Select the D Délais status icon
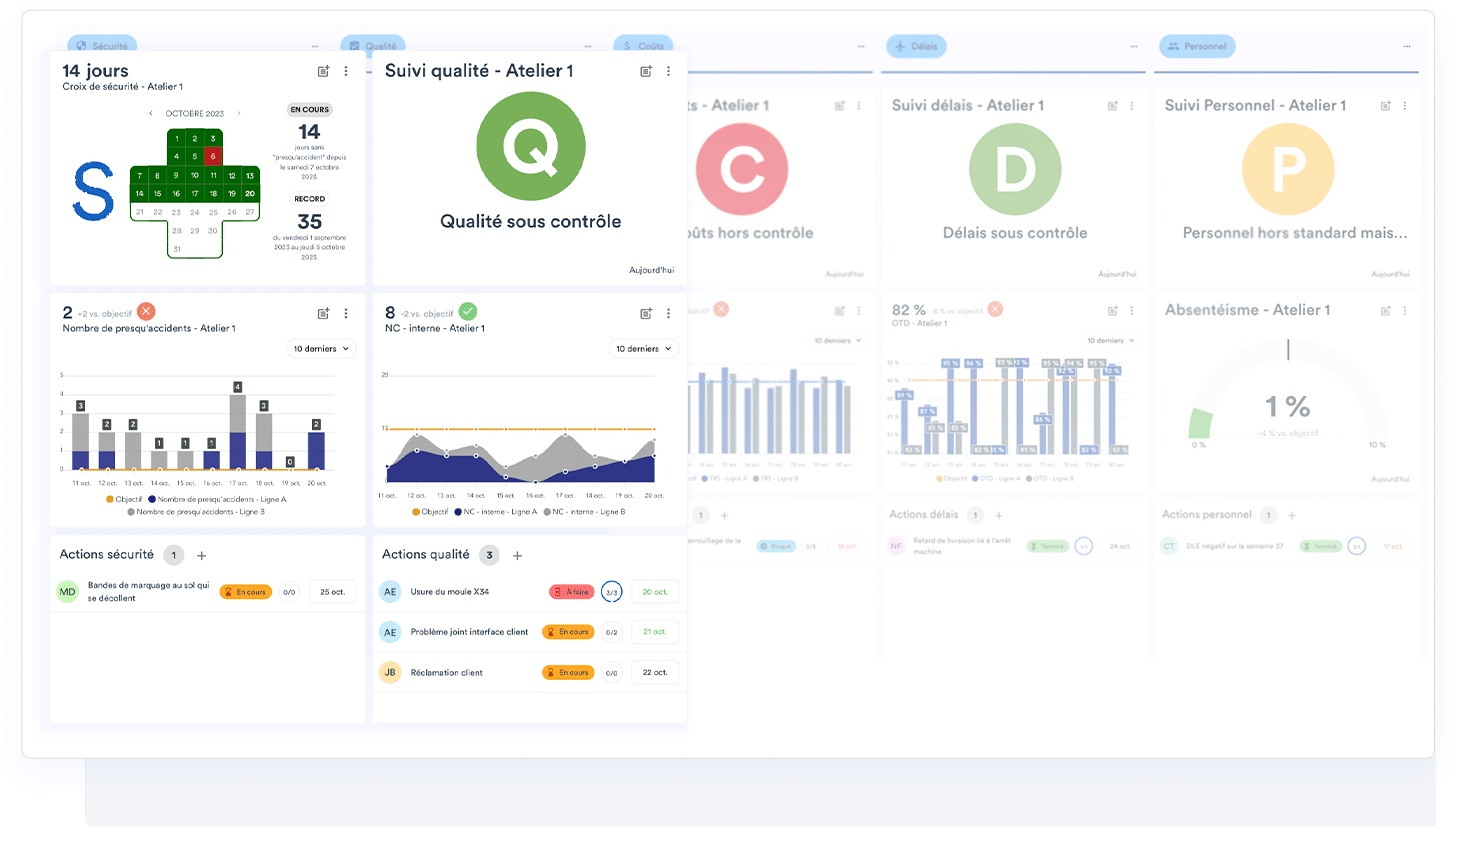 pos(1014,169)
